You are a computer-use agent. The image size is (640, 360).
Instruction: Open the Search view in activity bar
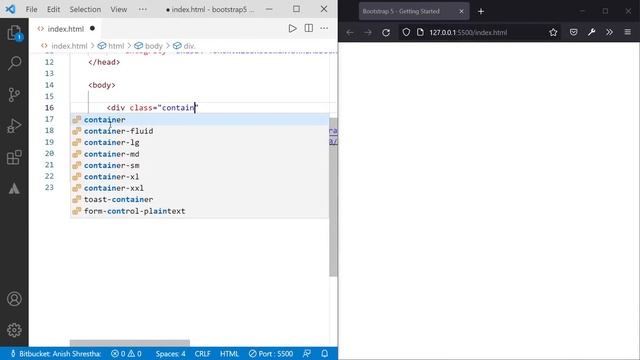(x=14, y=63)
